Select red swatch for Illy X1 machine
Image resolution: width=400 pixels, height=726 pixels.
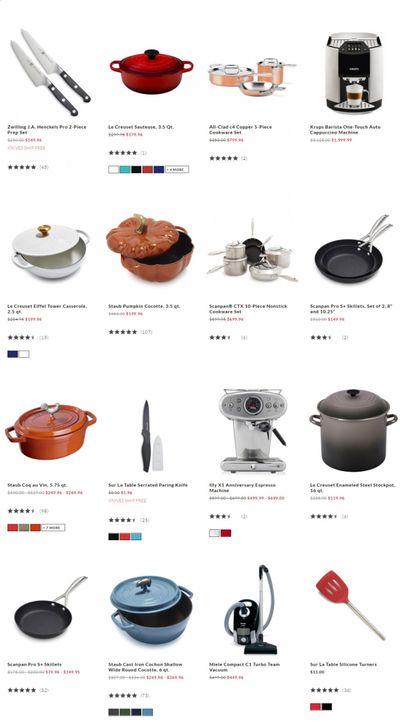point(226,533)
